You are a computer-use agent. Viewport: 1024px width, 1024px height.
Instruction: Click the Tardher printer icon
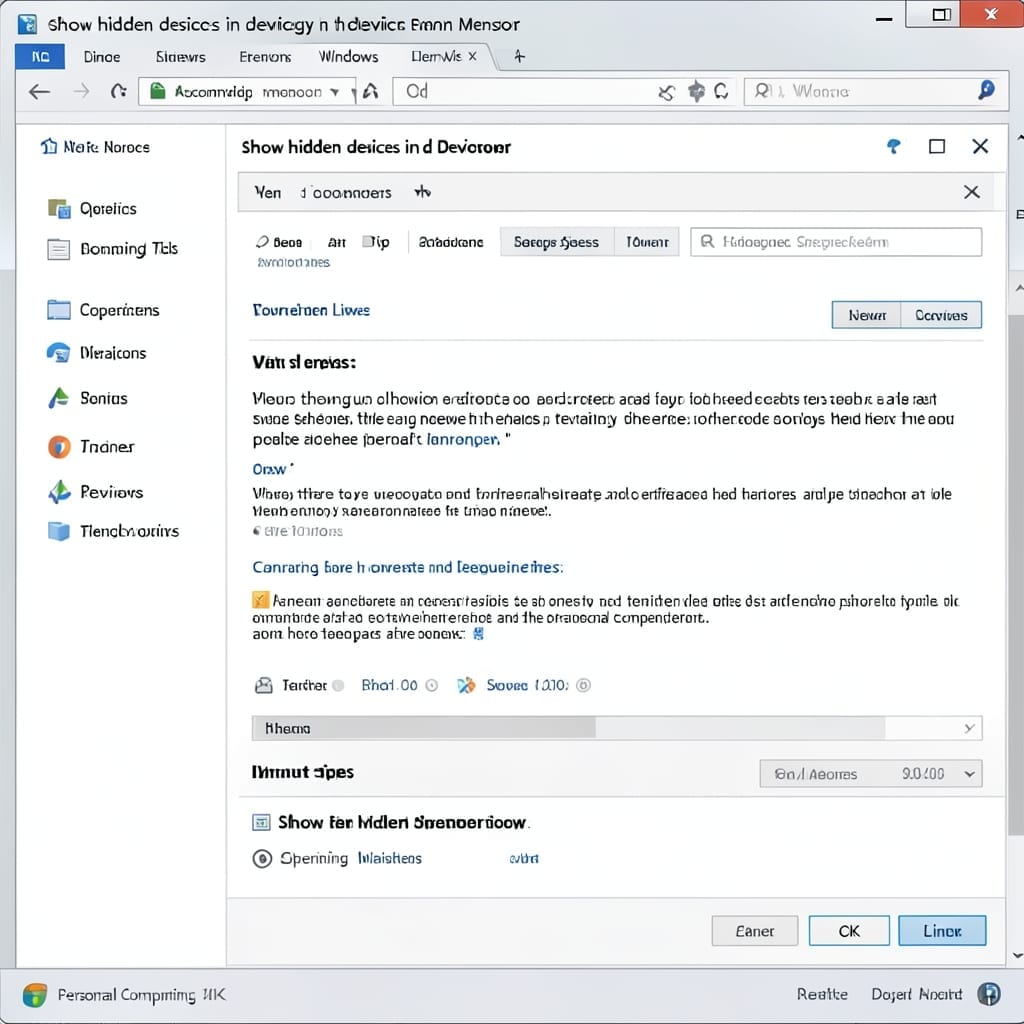(x=263, y=685)
